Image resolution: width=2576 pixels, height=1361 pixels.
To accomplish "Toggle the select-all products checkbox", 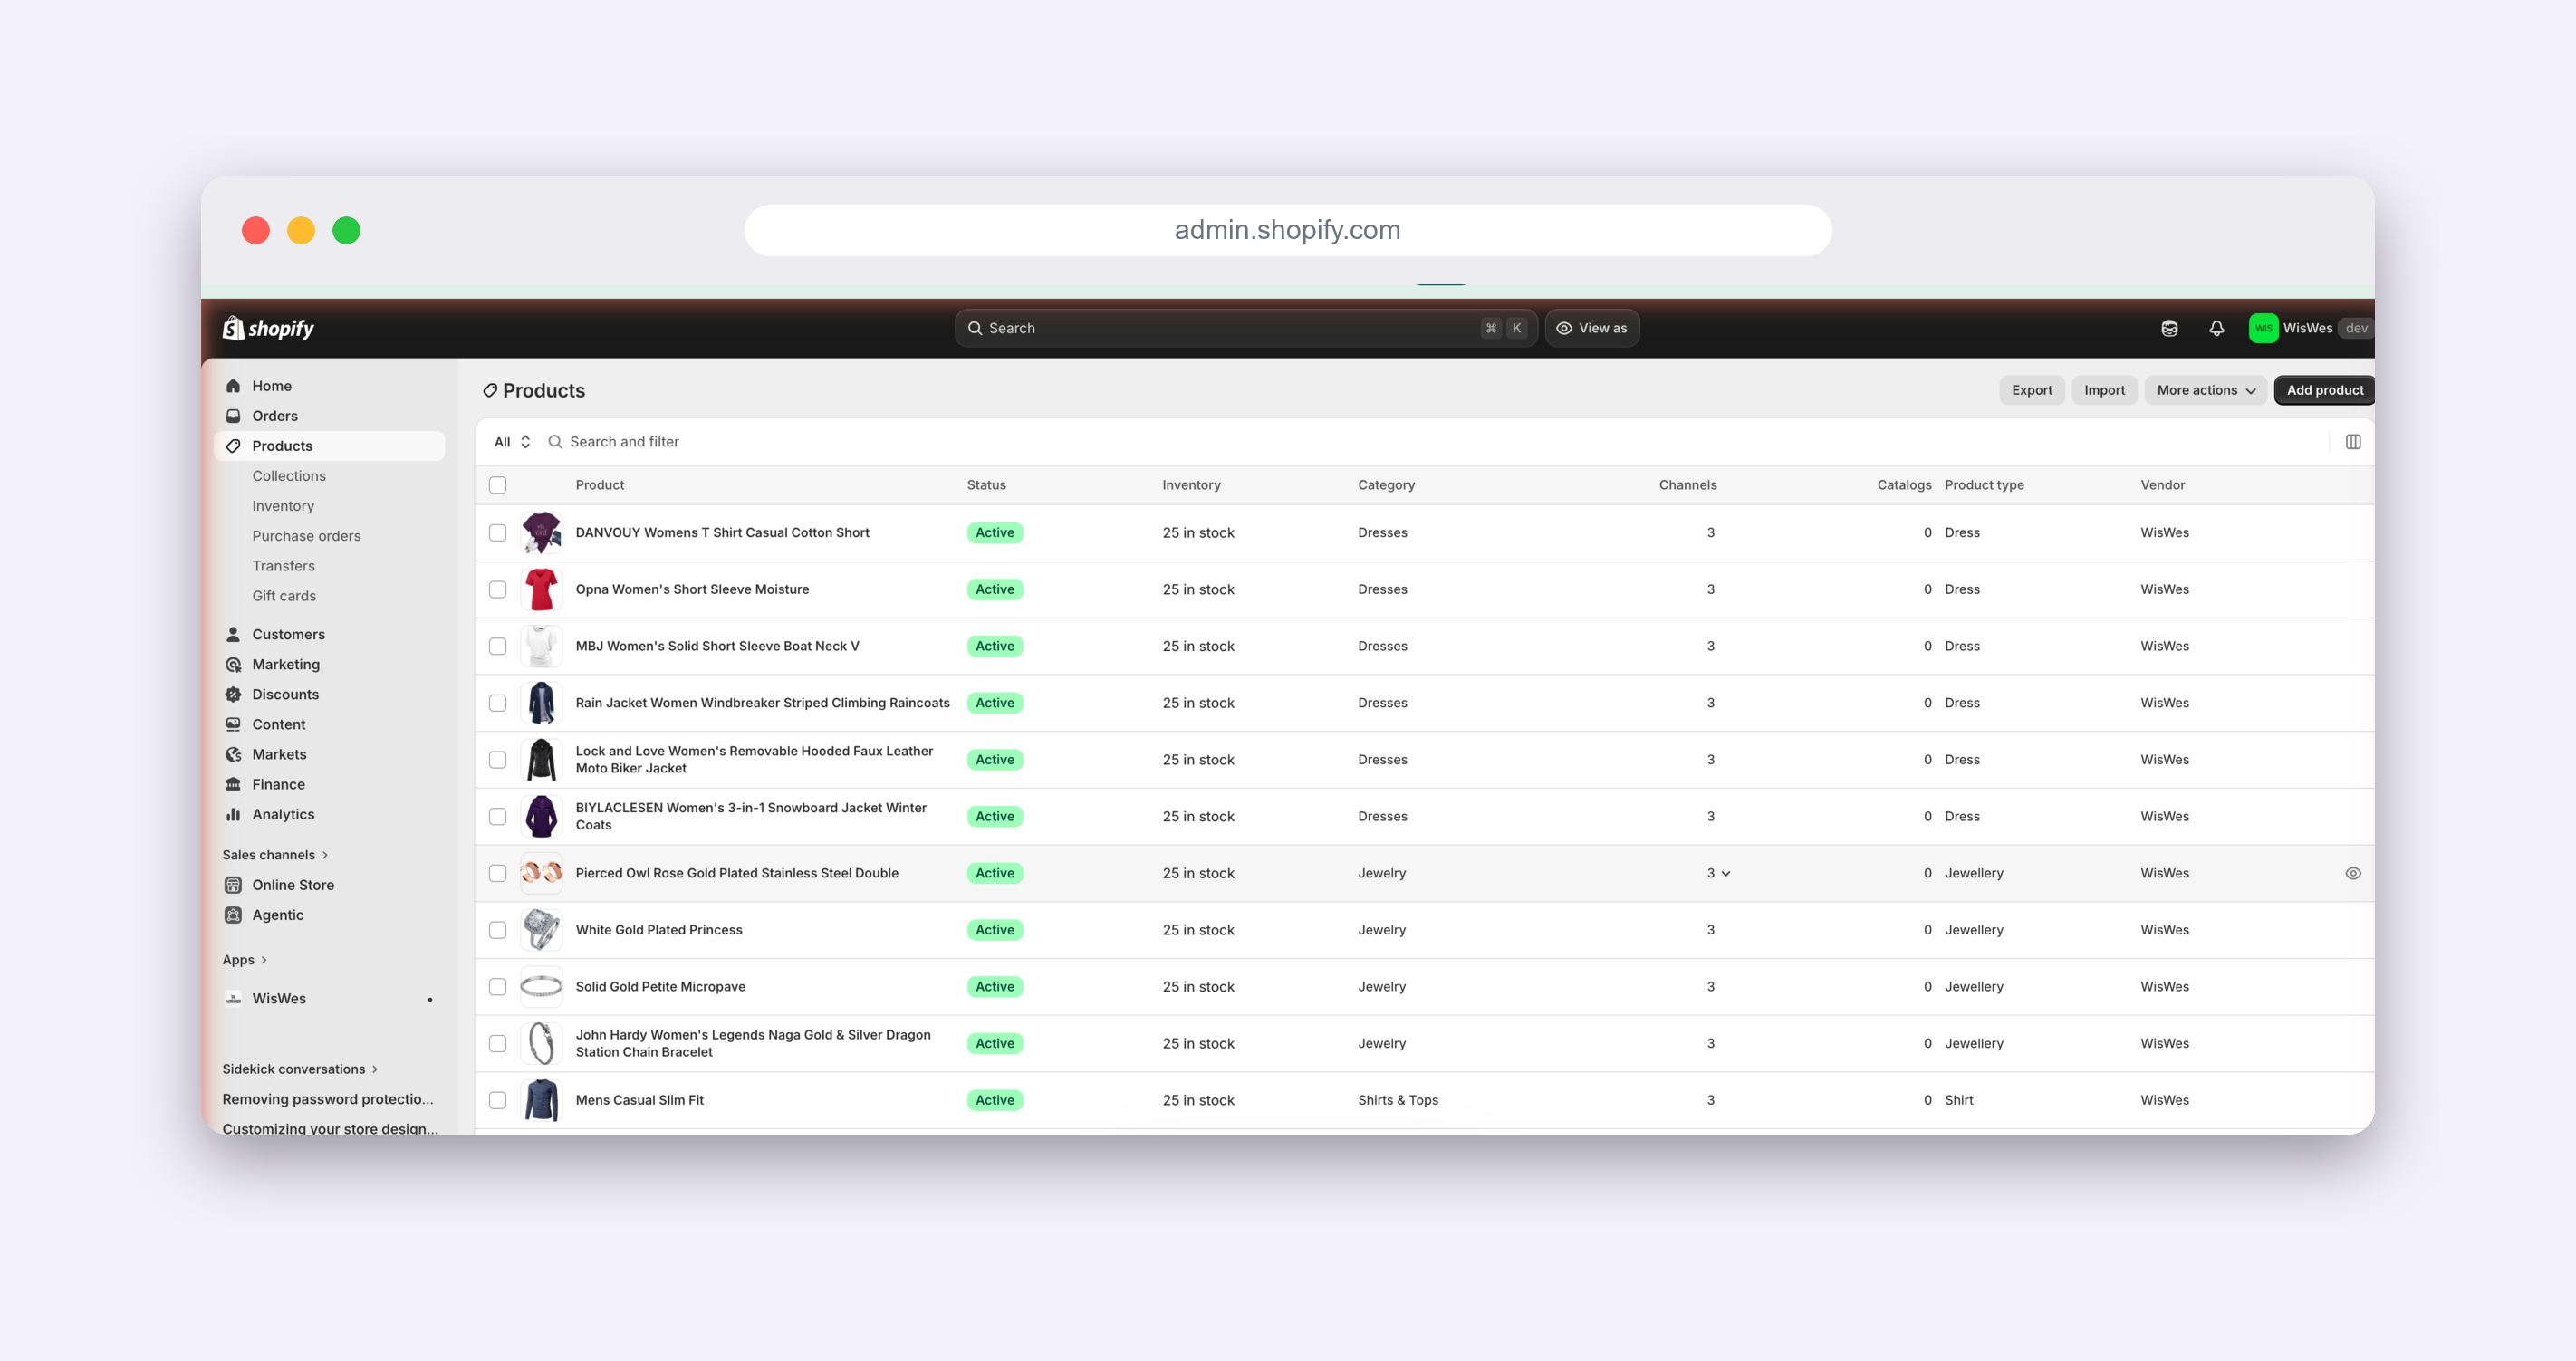I will 497,485.
